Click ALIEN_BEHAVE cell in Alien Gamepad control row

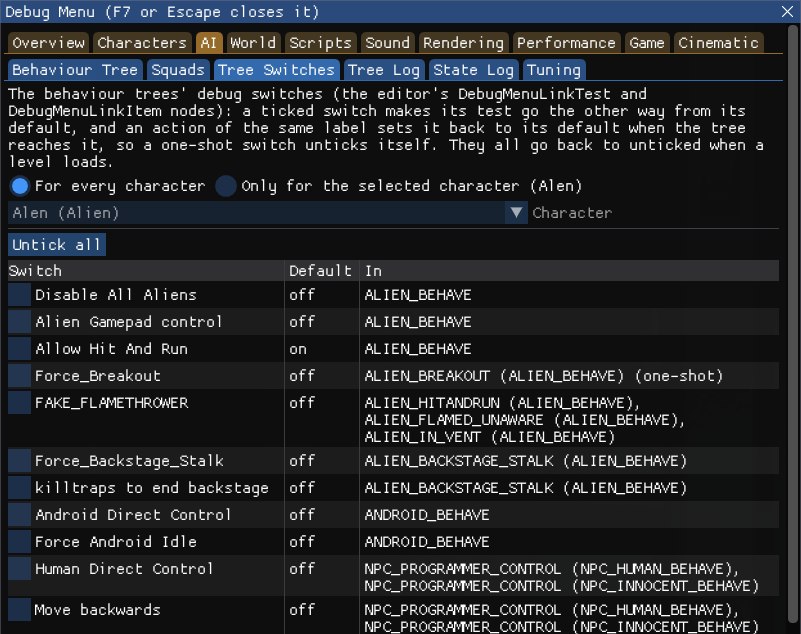tap(418, 322)
